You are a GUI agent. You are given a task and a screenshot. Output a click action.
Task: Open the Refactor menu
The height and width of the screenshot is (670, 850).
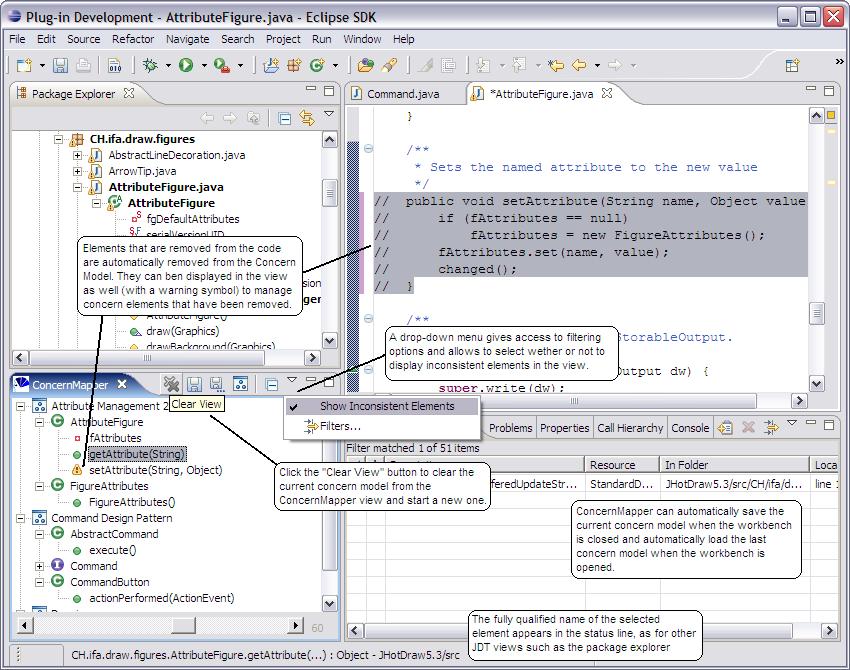click(x=133, y=39)
